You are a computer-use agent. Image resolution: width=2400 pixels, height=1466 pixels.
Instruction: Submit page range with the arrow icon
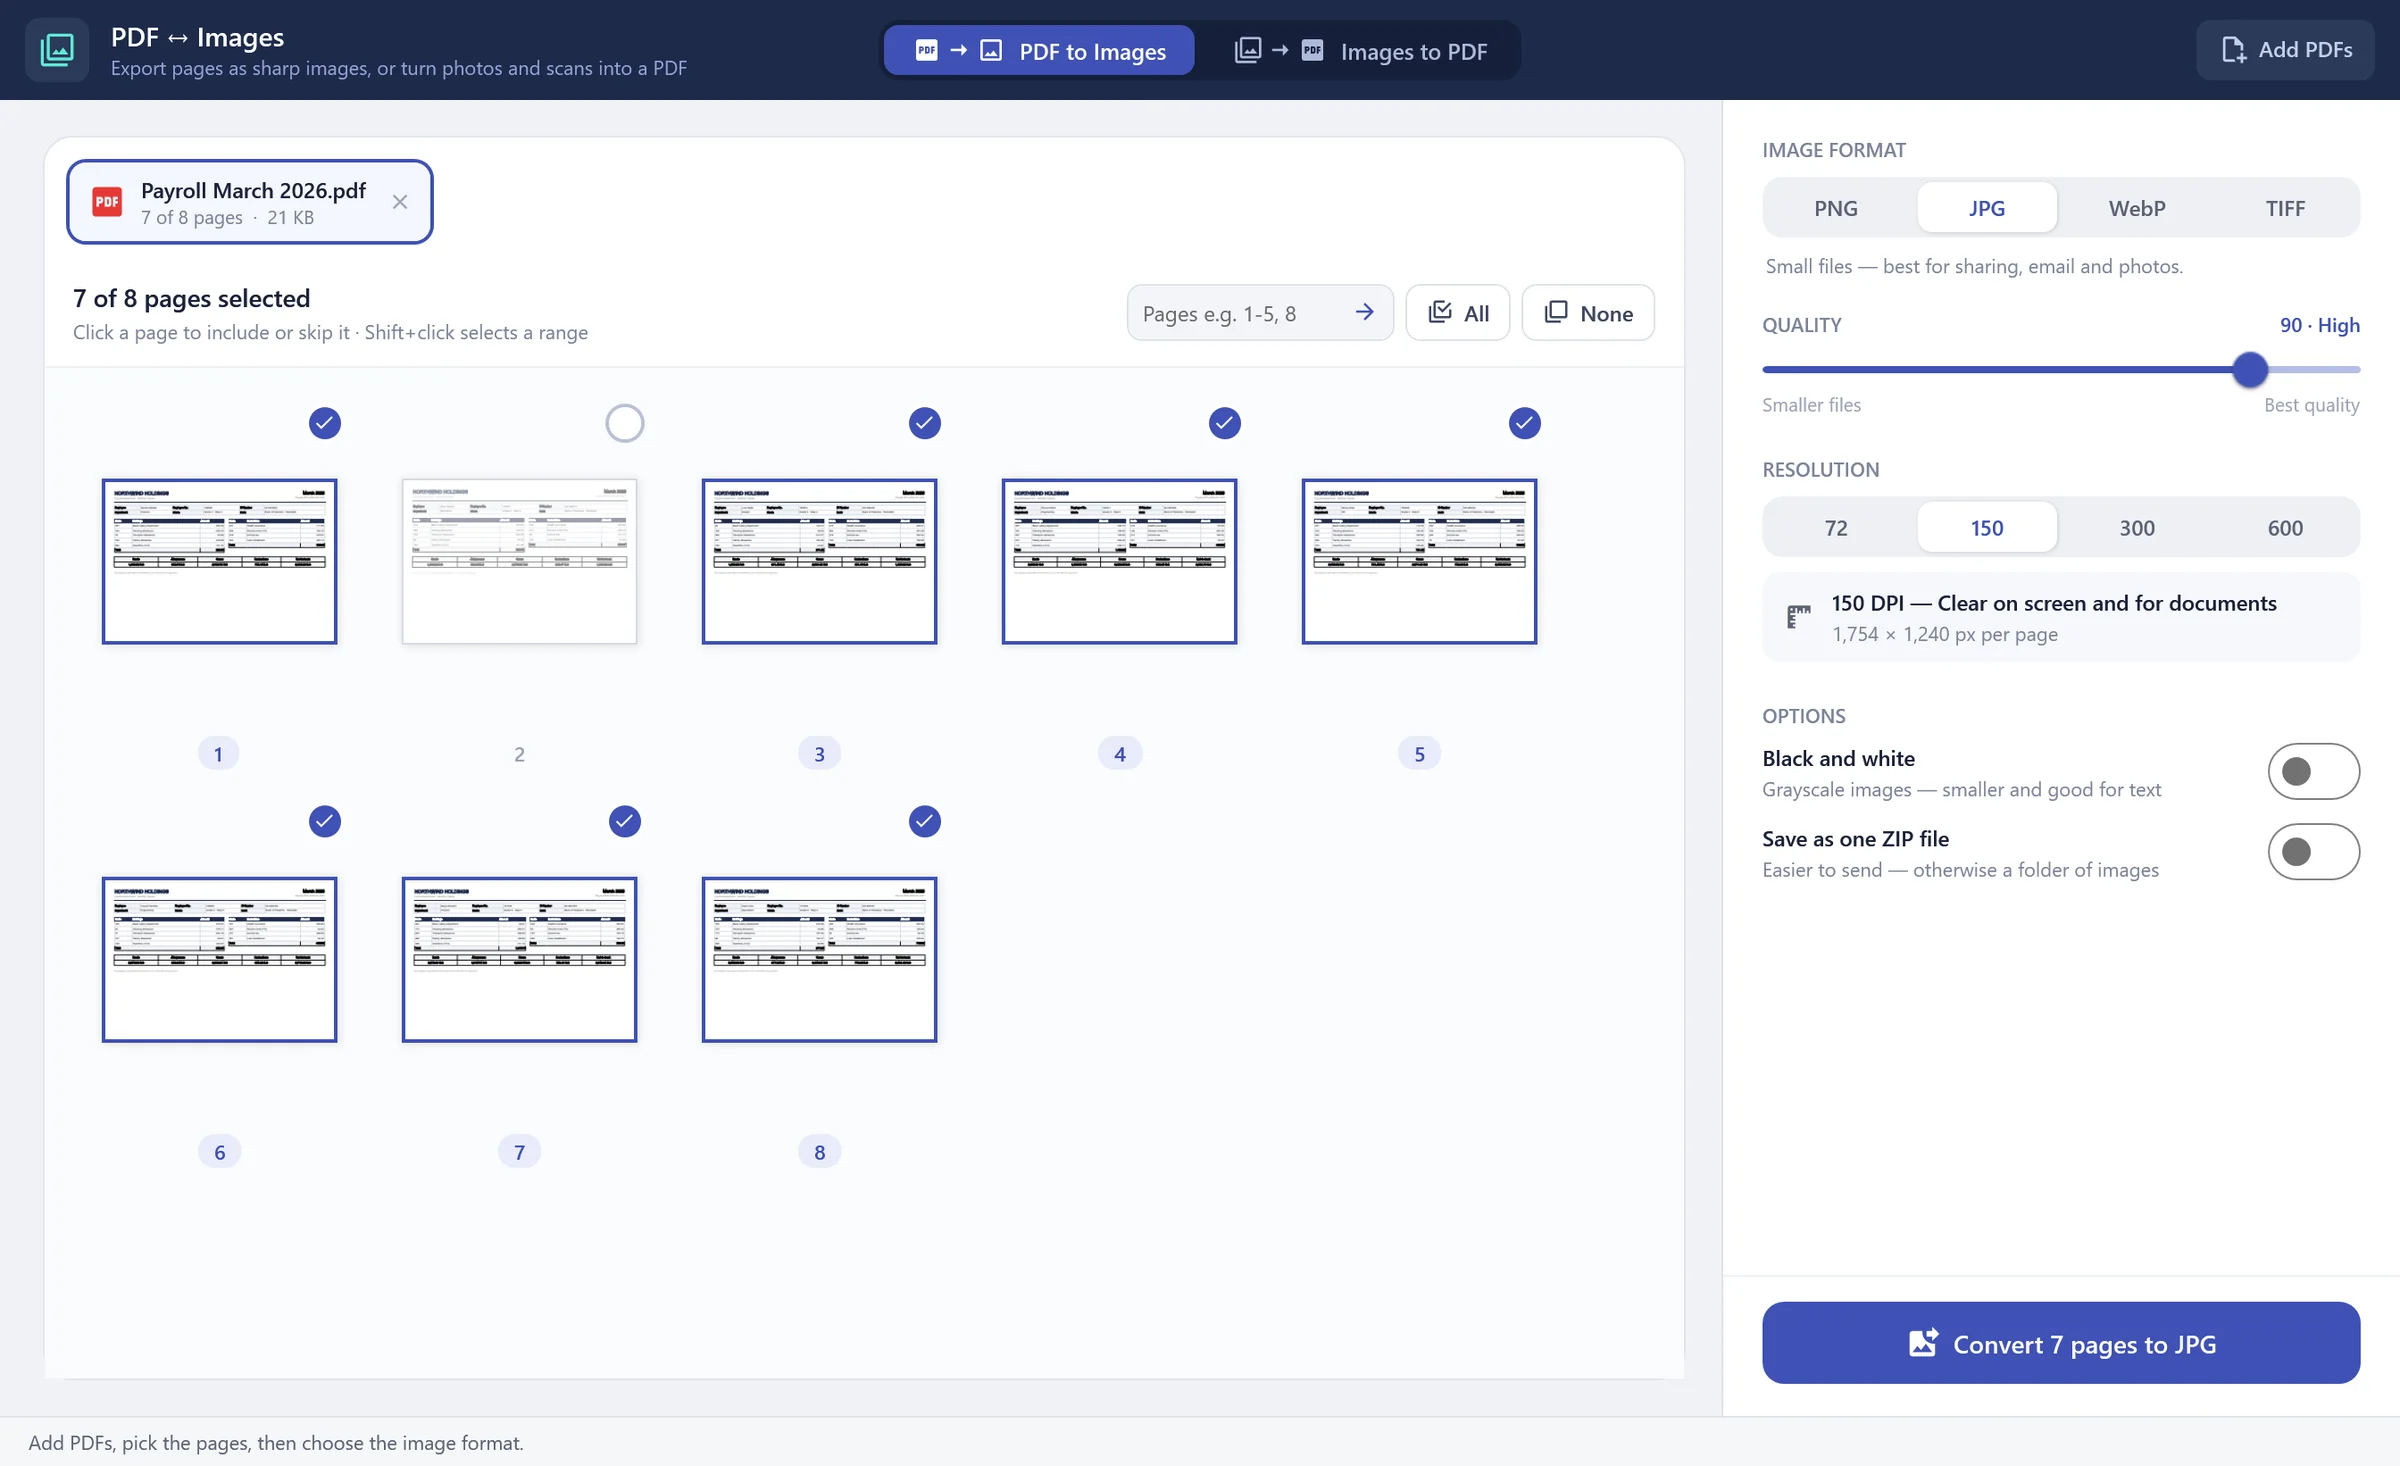[1364, 313]
